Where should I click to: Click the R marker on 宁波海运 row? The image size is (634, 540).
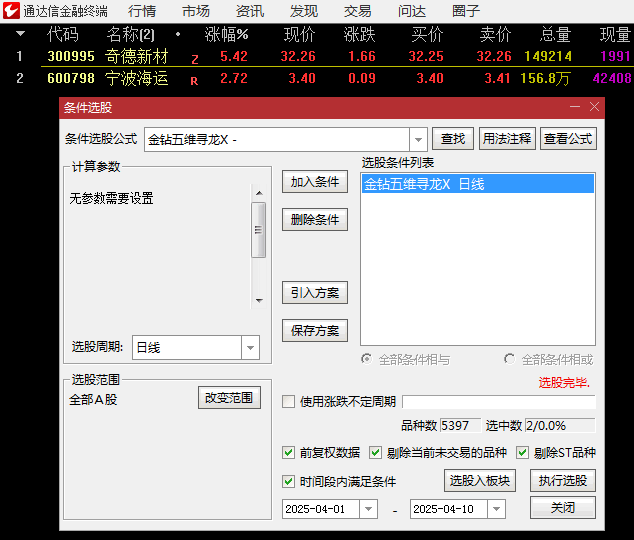pyautogui.click(x=194, y=81)
